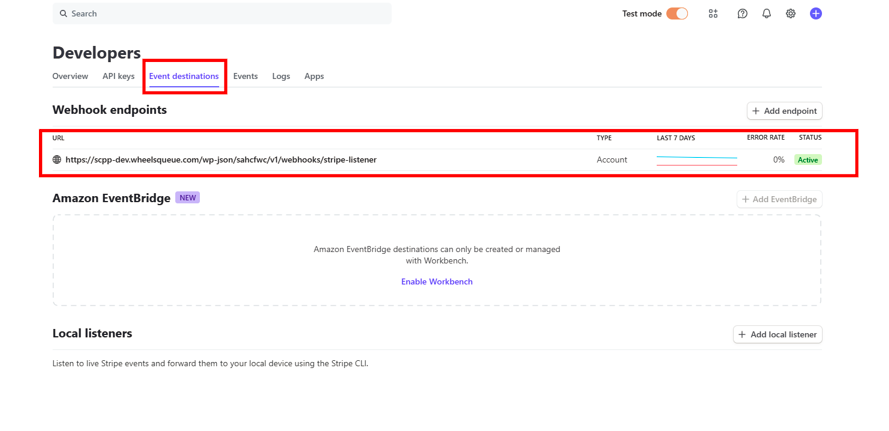Follow the Enable Workbench link
889x431 pixels.
(x=437, y=281)
